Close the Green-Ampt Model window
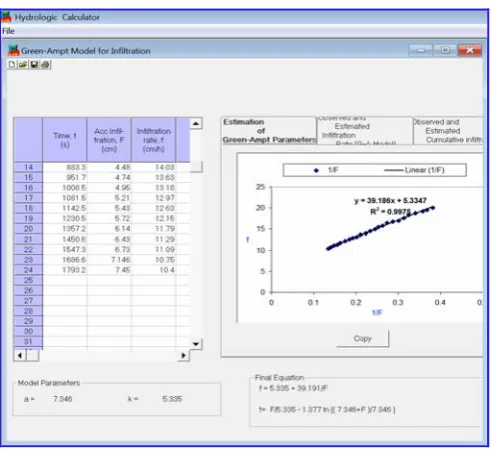The width and height of the screenshot is (493, 454). 470,50
